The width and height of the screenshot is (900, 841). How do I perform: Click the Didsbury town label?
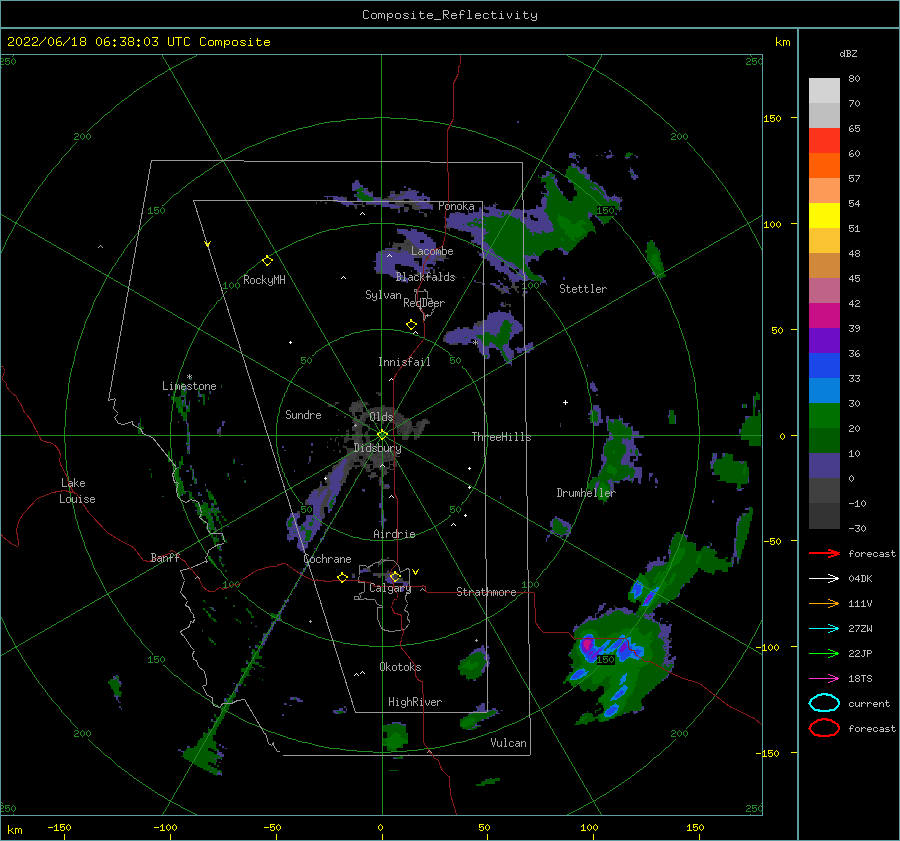click(377, 448)
